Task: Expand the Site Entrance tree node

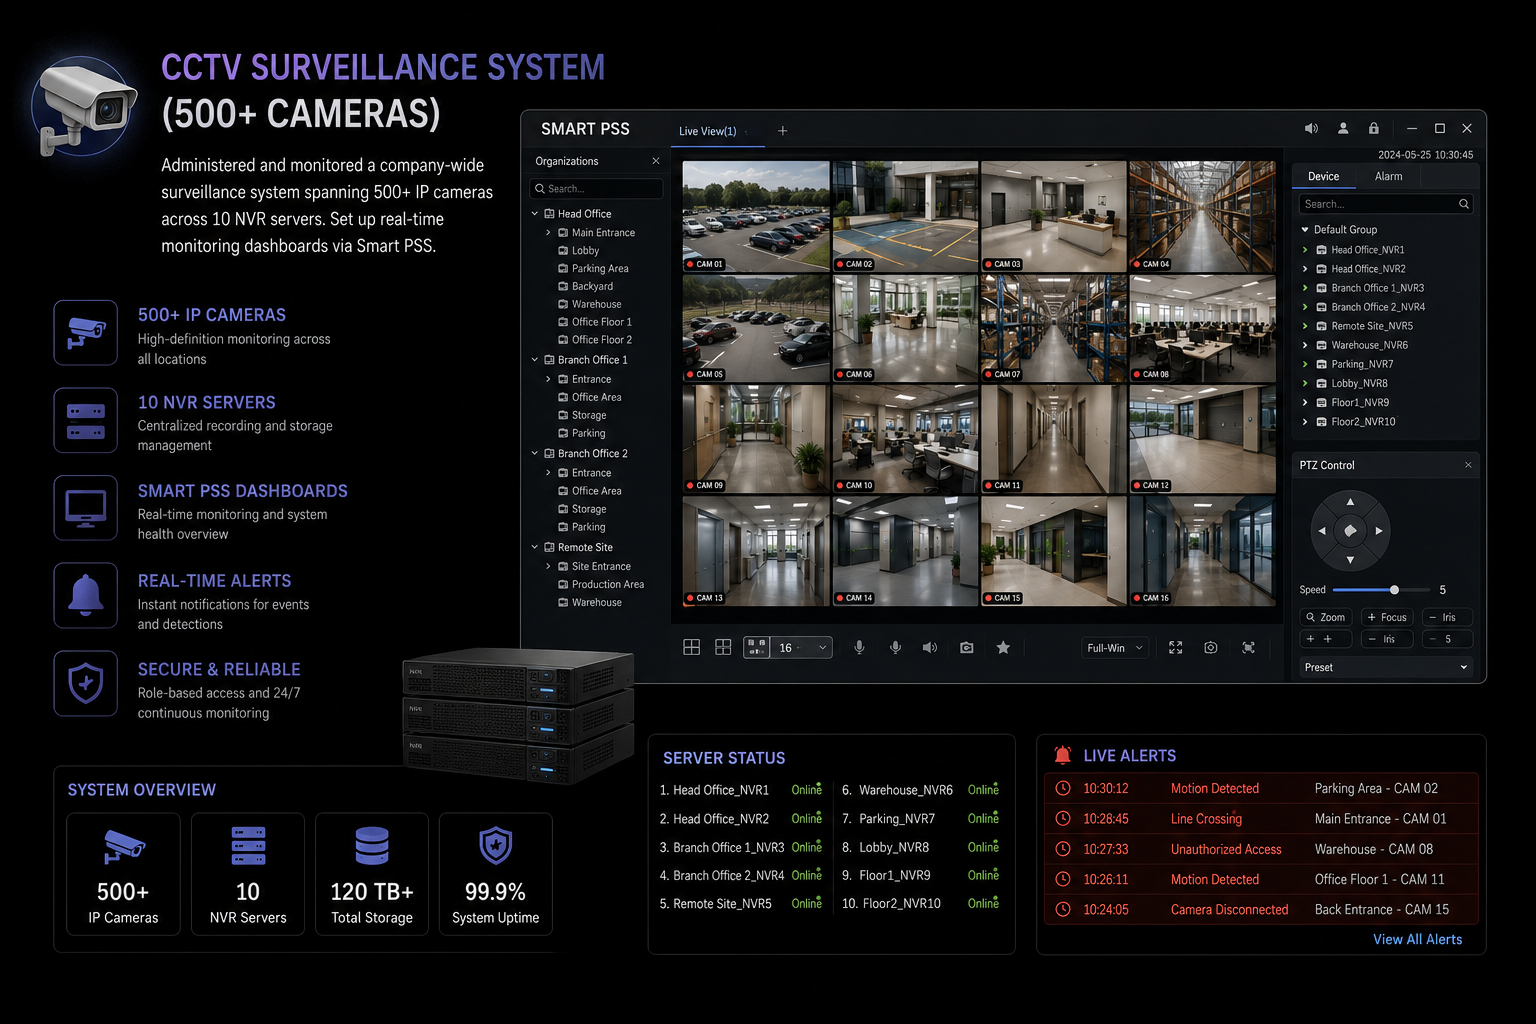Action: (548, 567)
